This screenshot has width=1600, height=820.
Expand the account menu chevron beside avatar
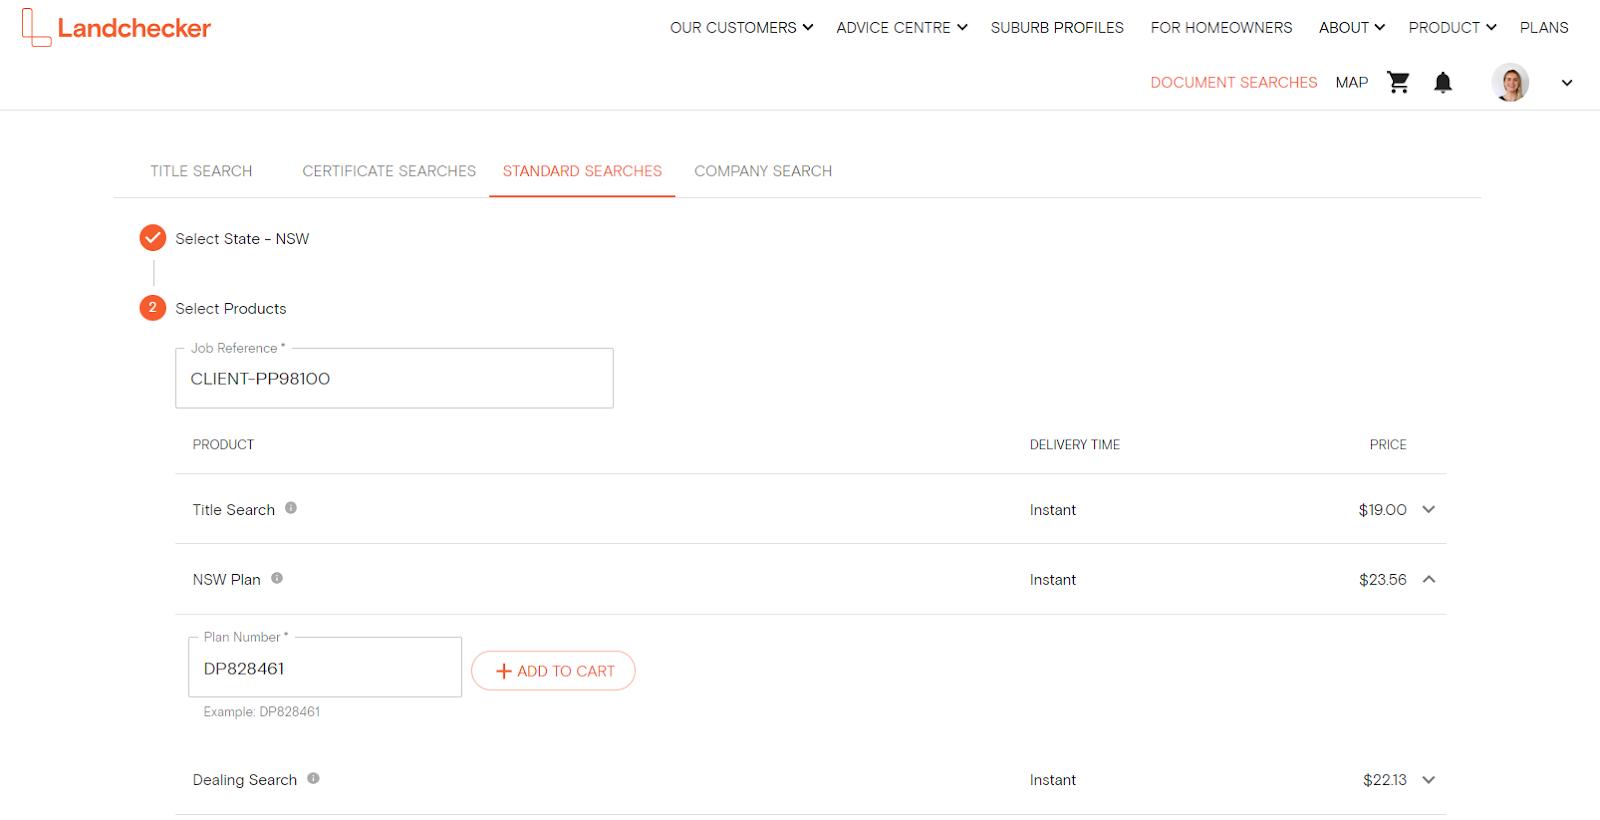coord(1567,83)
